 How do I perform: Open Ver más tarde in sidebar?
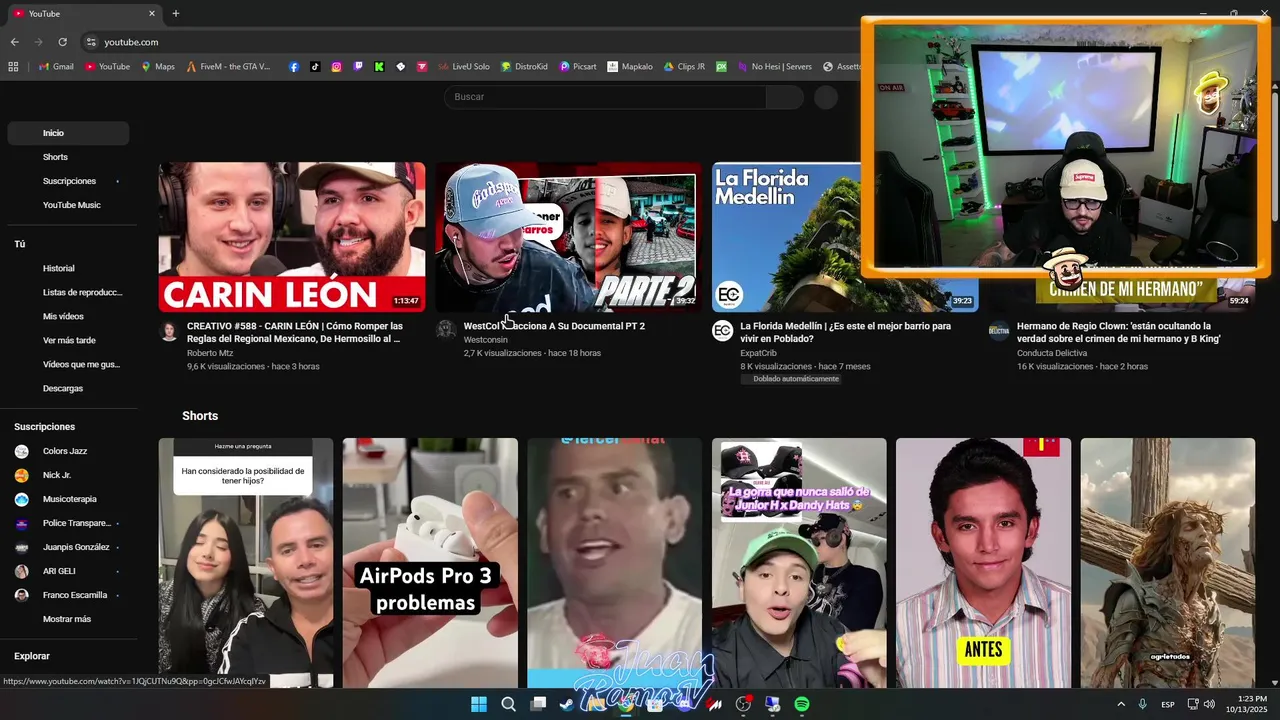68,340
